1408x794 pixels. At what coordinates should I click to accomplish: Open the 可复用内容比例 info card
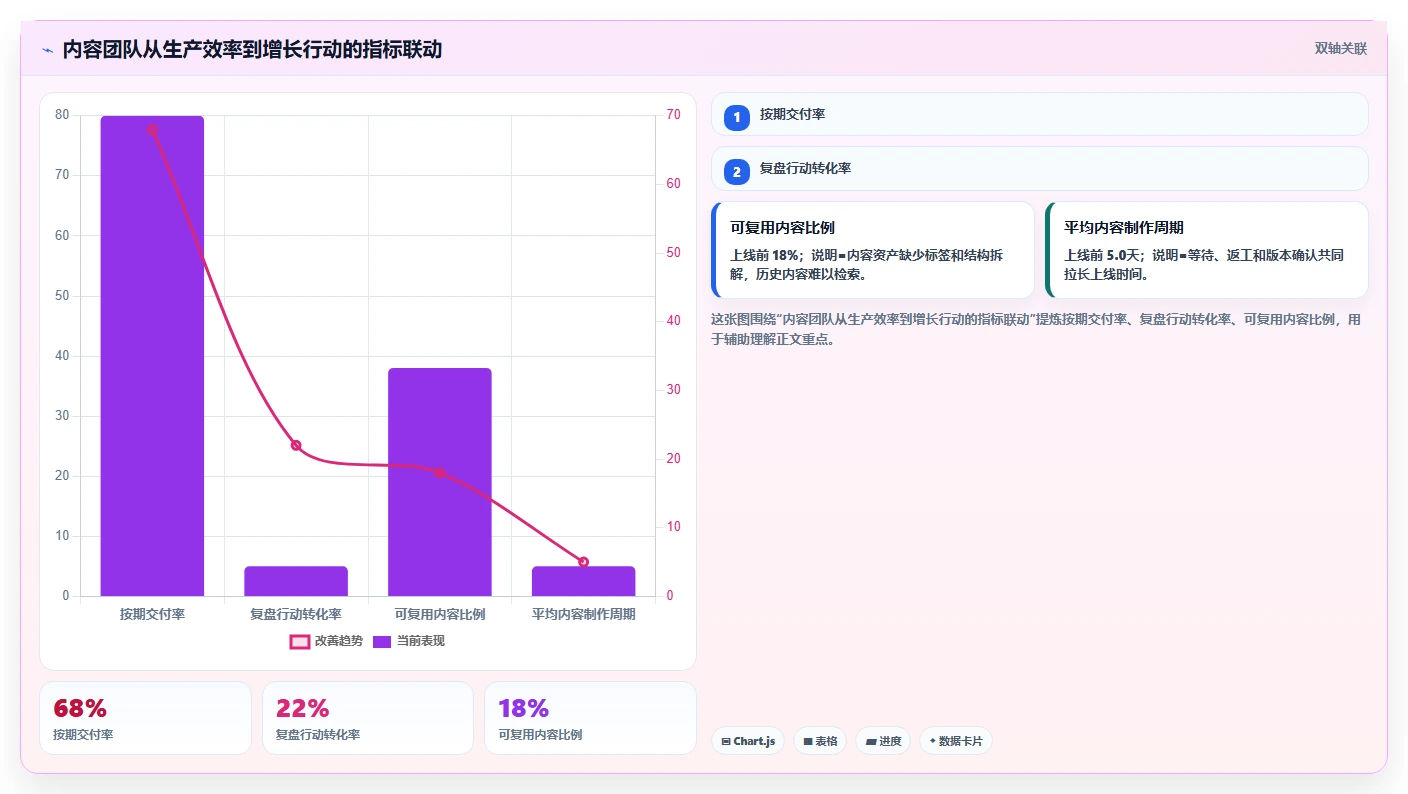(873, 250)
